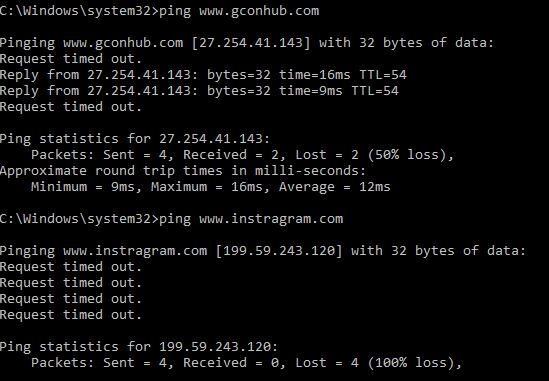Click the '(100% loss)' text
Viewport: 549px width, 381px height.
pos(411,363)
